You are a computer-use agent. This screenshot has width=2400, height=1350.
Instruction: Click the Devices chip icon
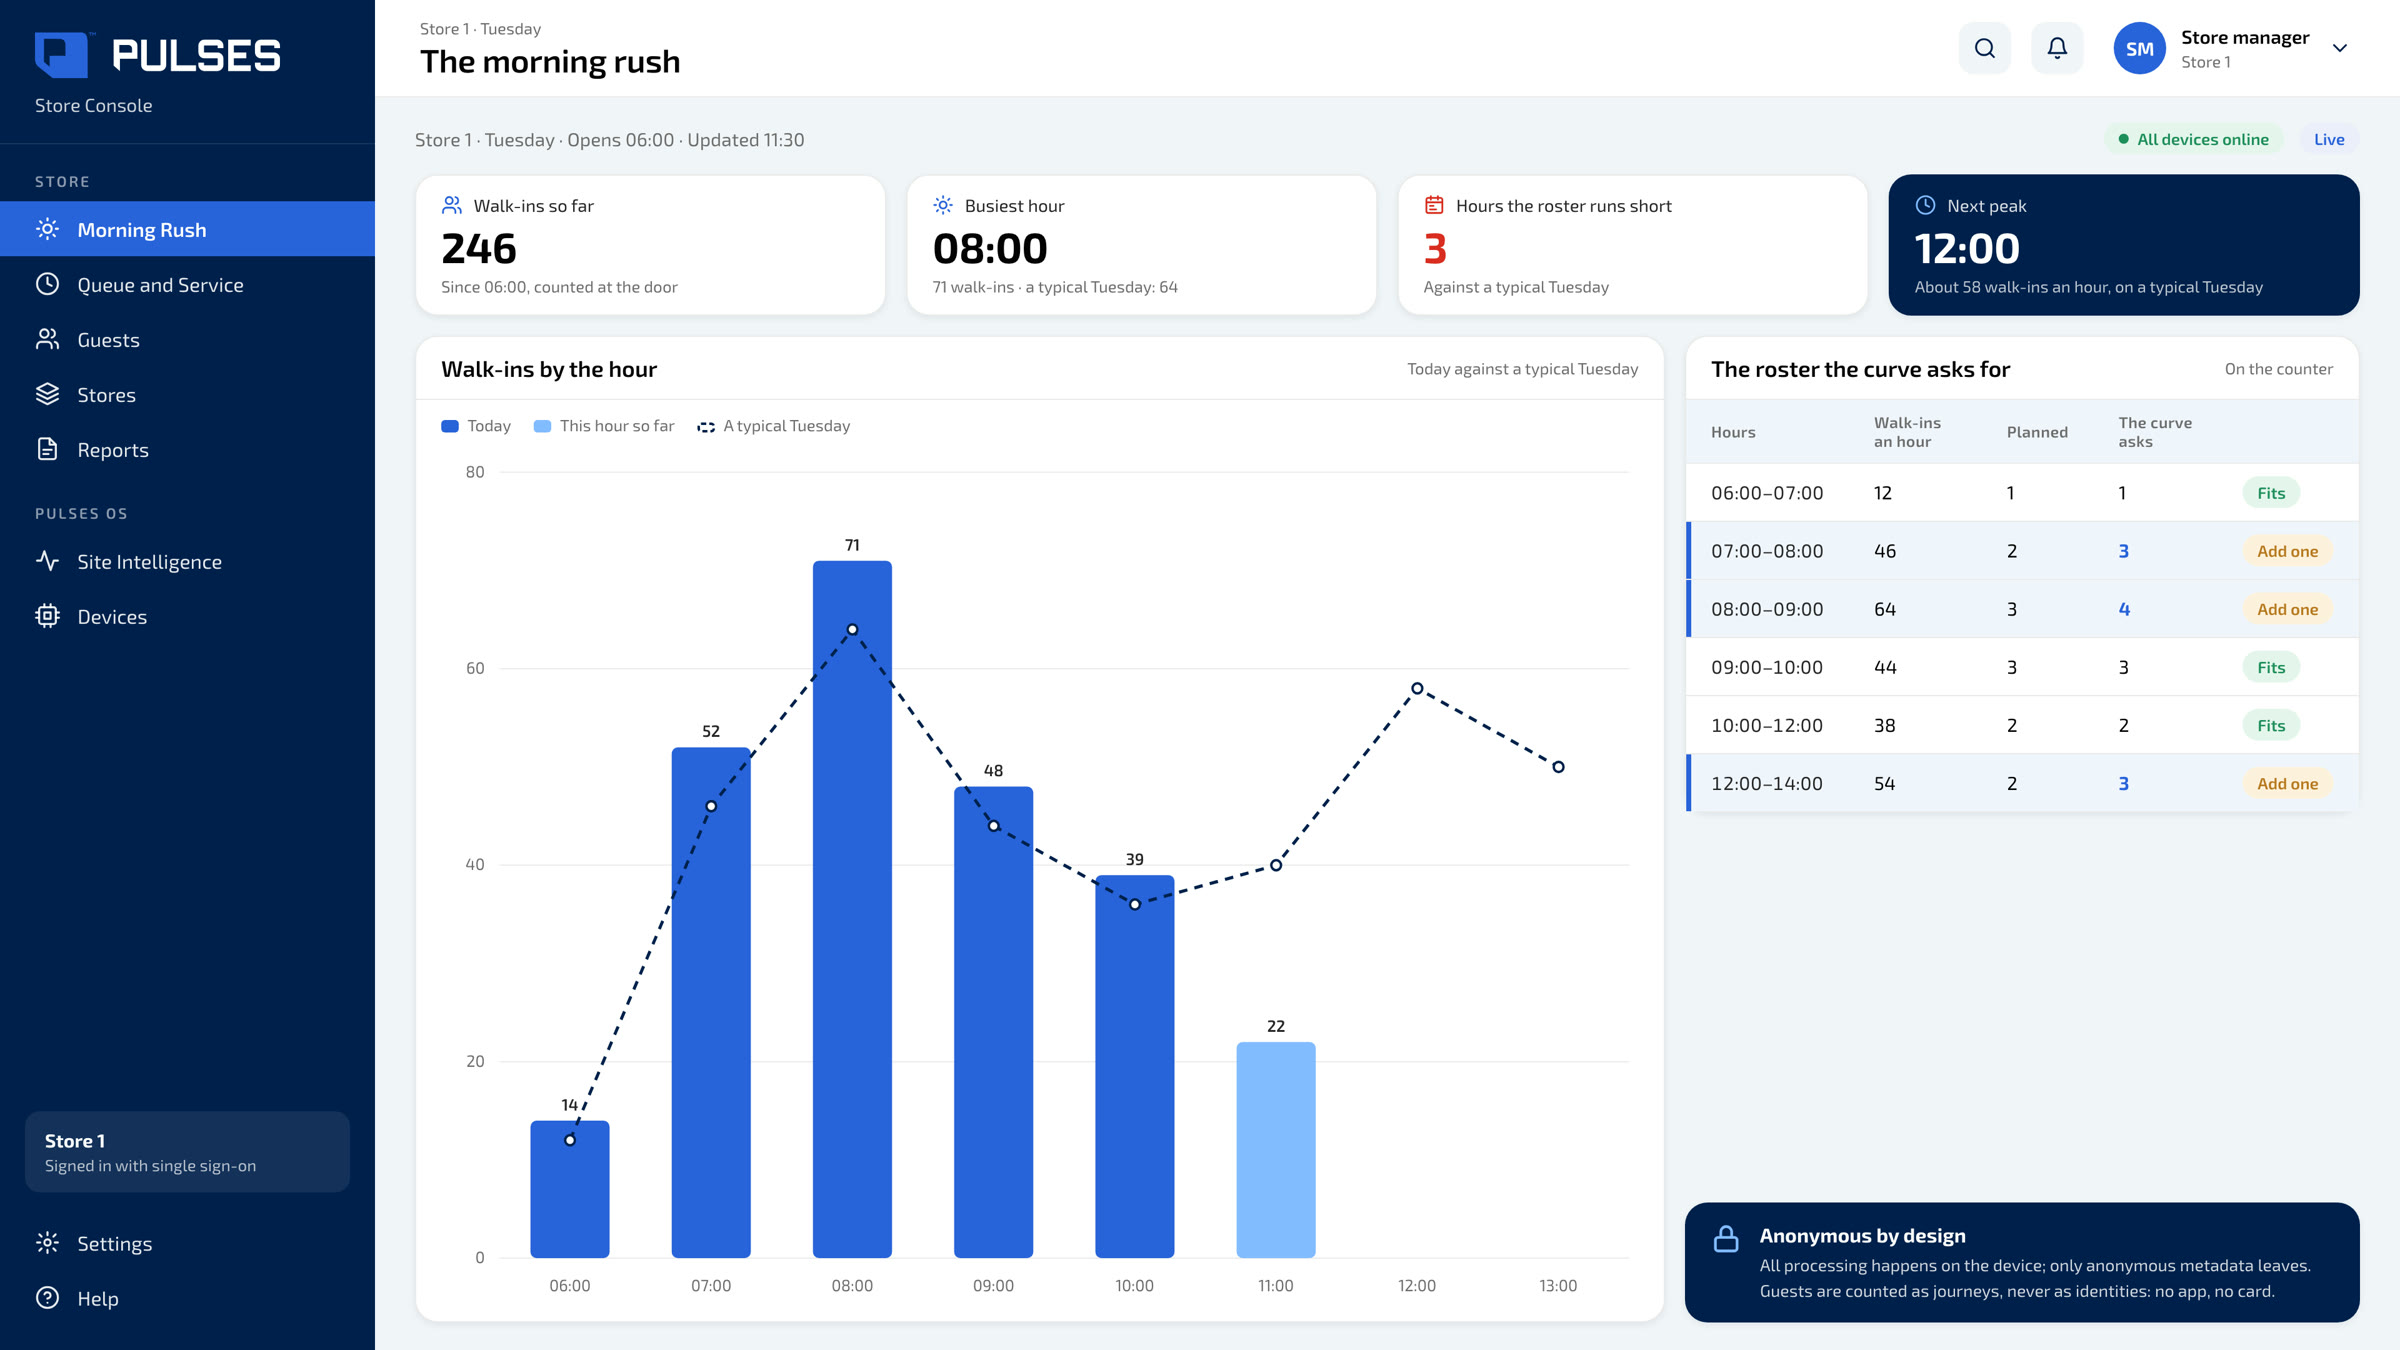pyautogui.click(x=47, y=616)
